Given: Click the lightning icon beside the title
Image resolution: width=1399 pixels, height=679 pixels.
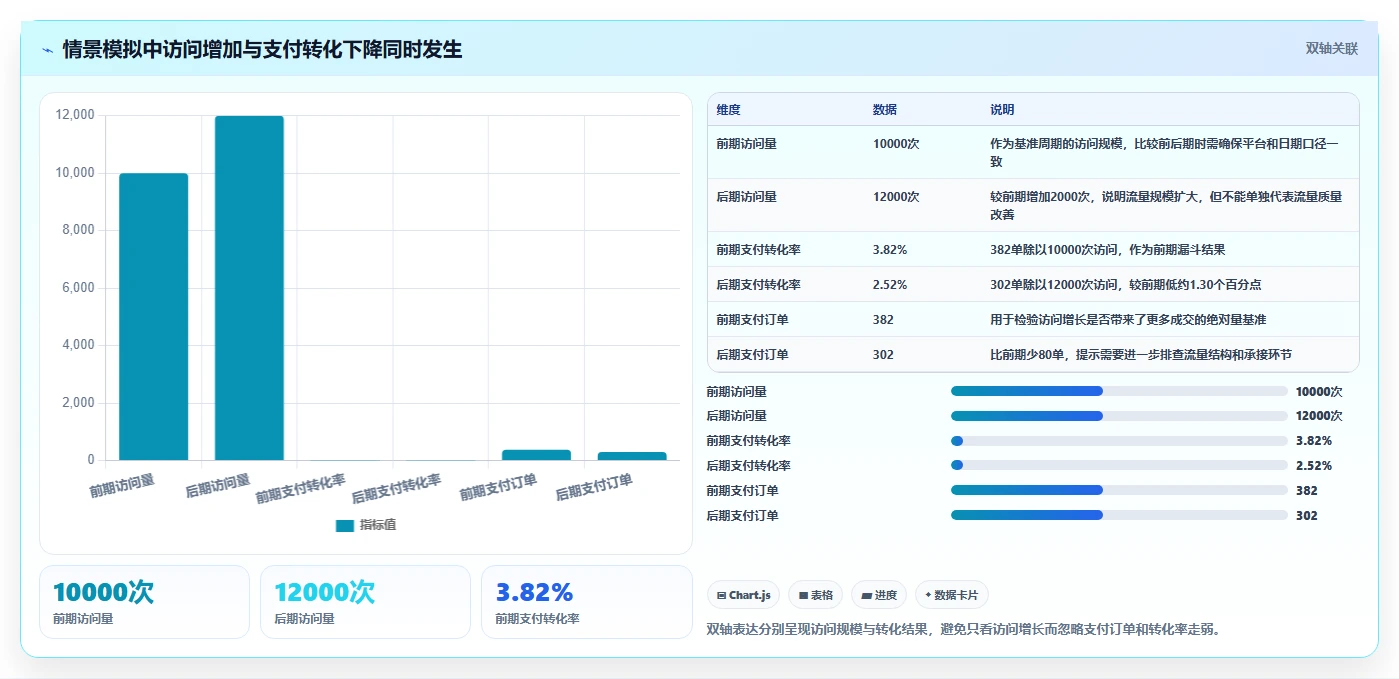Looking at the screenshot, I should (x=47, y=50).
